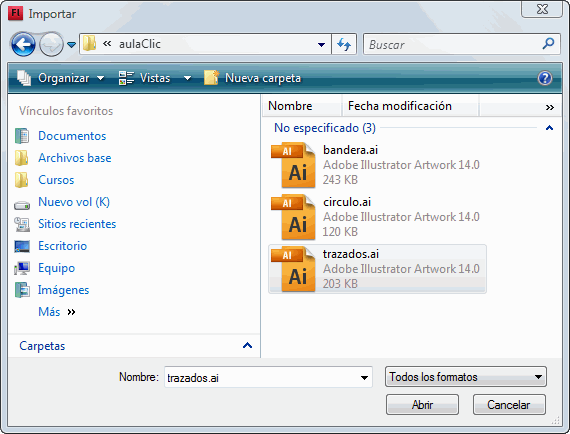This screenshot has width=570, height=434.
Task: Open Escritorio location
Action: coord(63,246)
